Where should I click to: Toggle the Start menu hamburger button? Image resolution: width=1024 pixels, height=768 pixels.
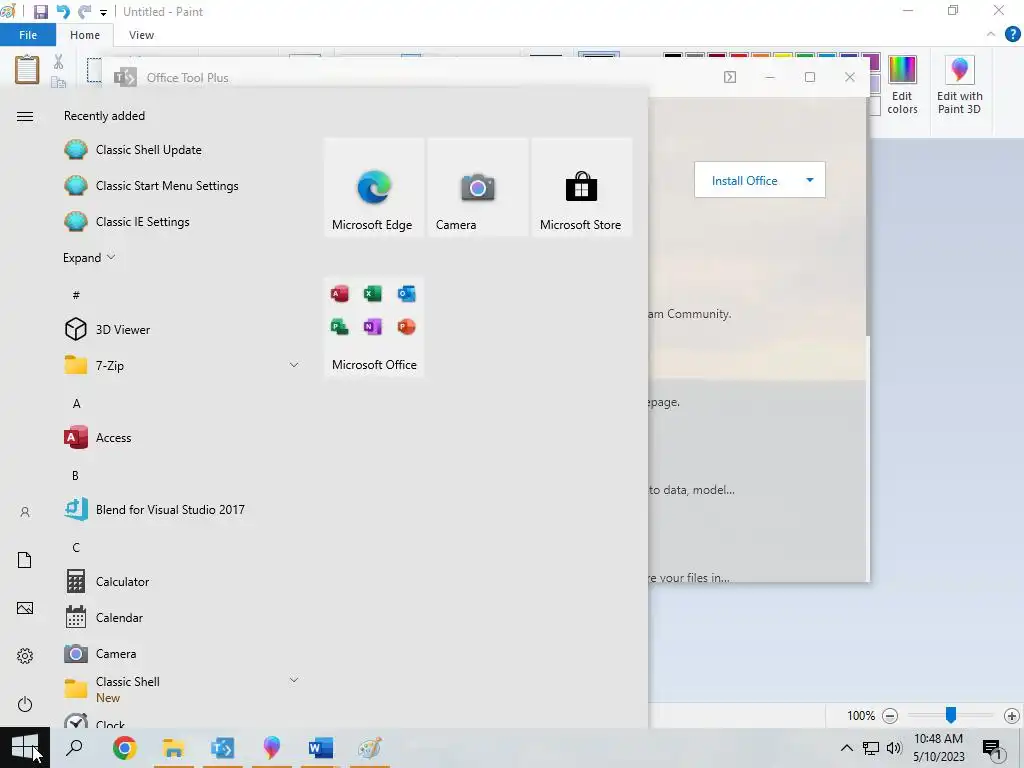[x=25, y=116]
